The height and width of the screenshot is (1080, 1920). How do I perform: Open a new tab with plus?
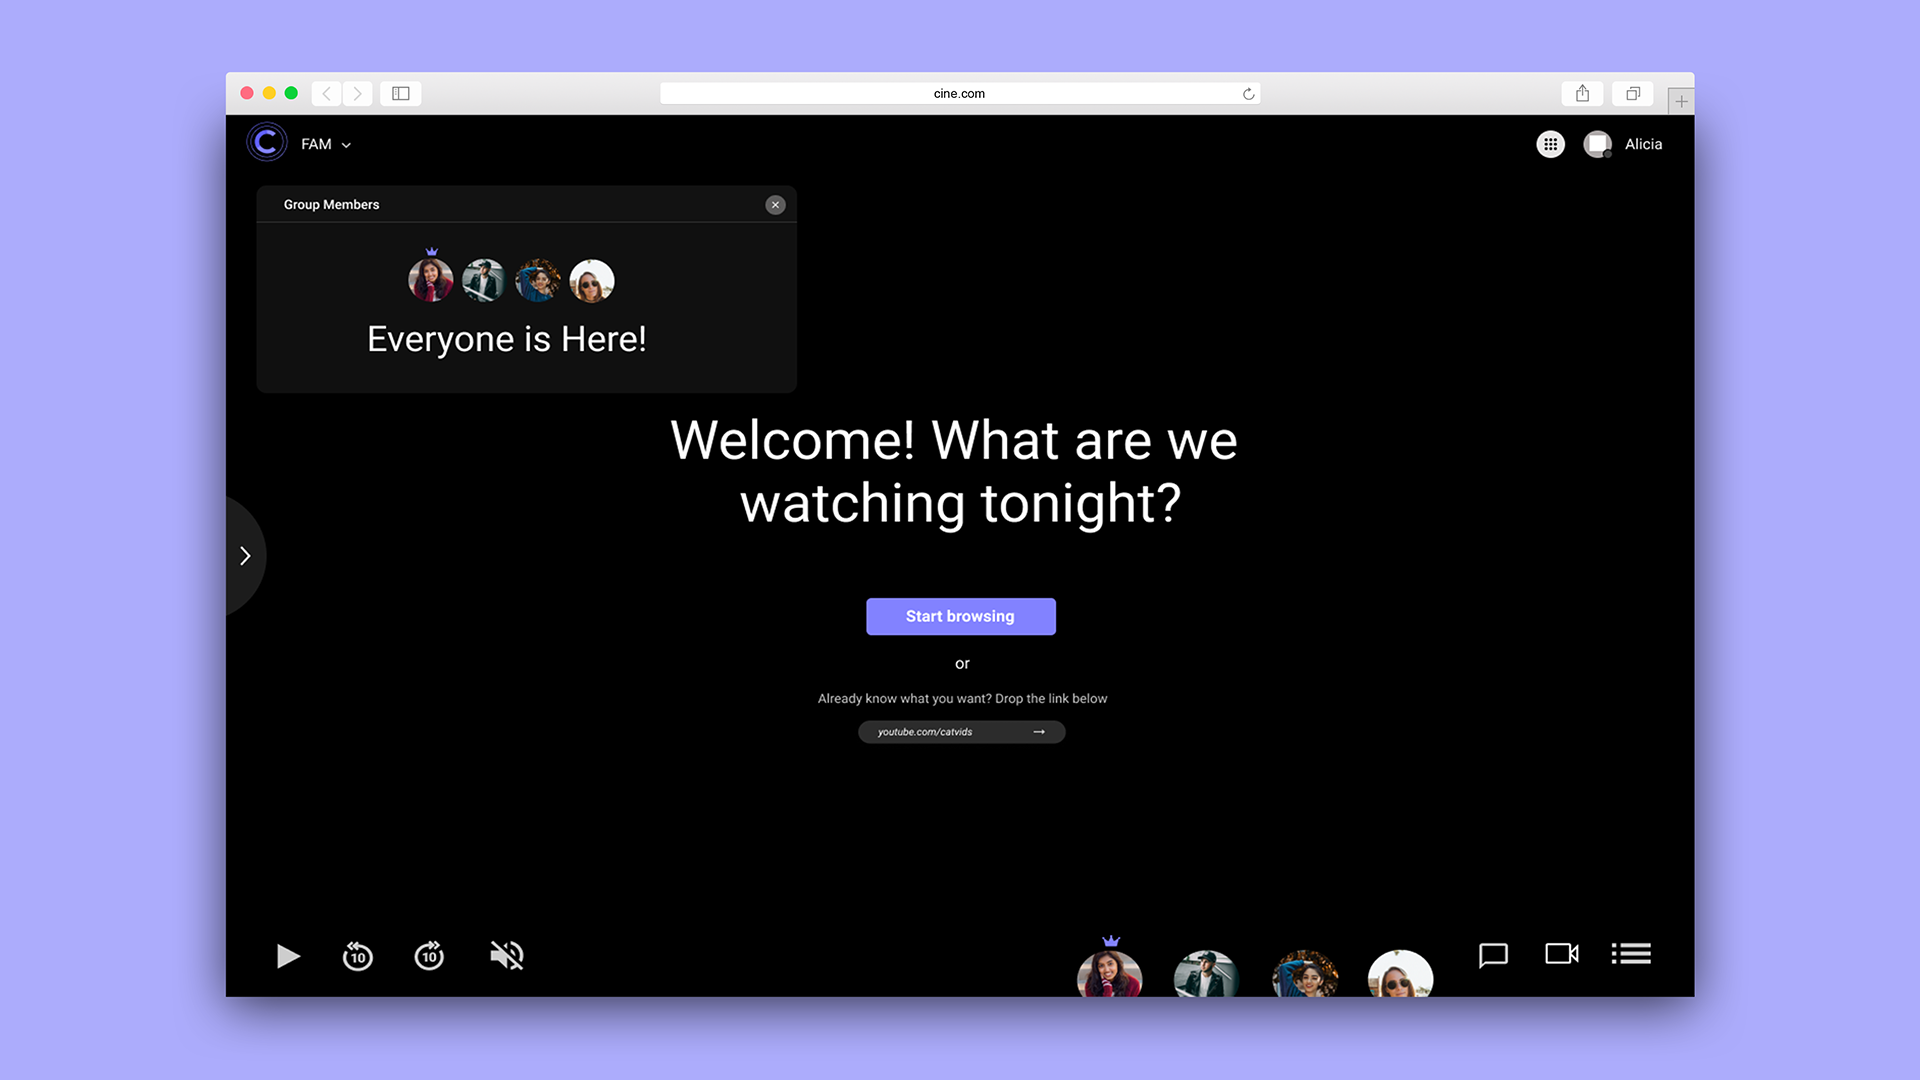pyautogui.click(x=1681, y=101)
